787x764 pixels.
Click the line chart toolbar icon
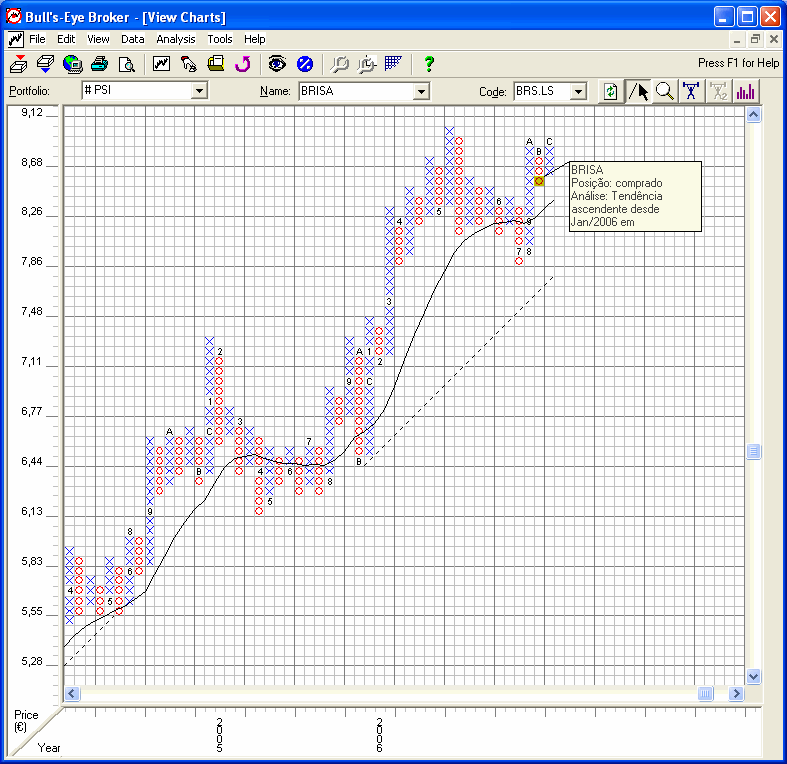[161, 64]
